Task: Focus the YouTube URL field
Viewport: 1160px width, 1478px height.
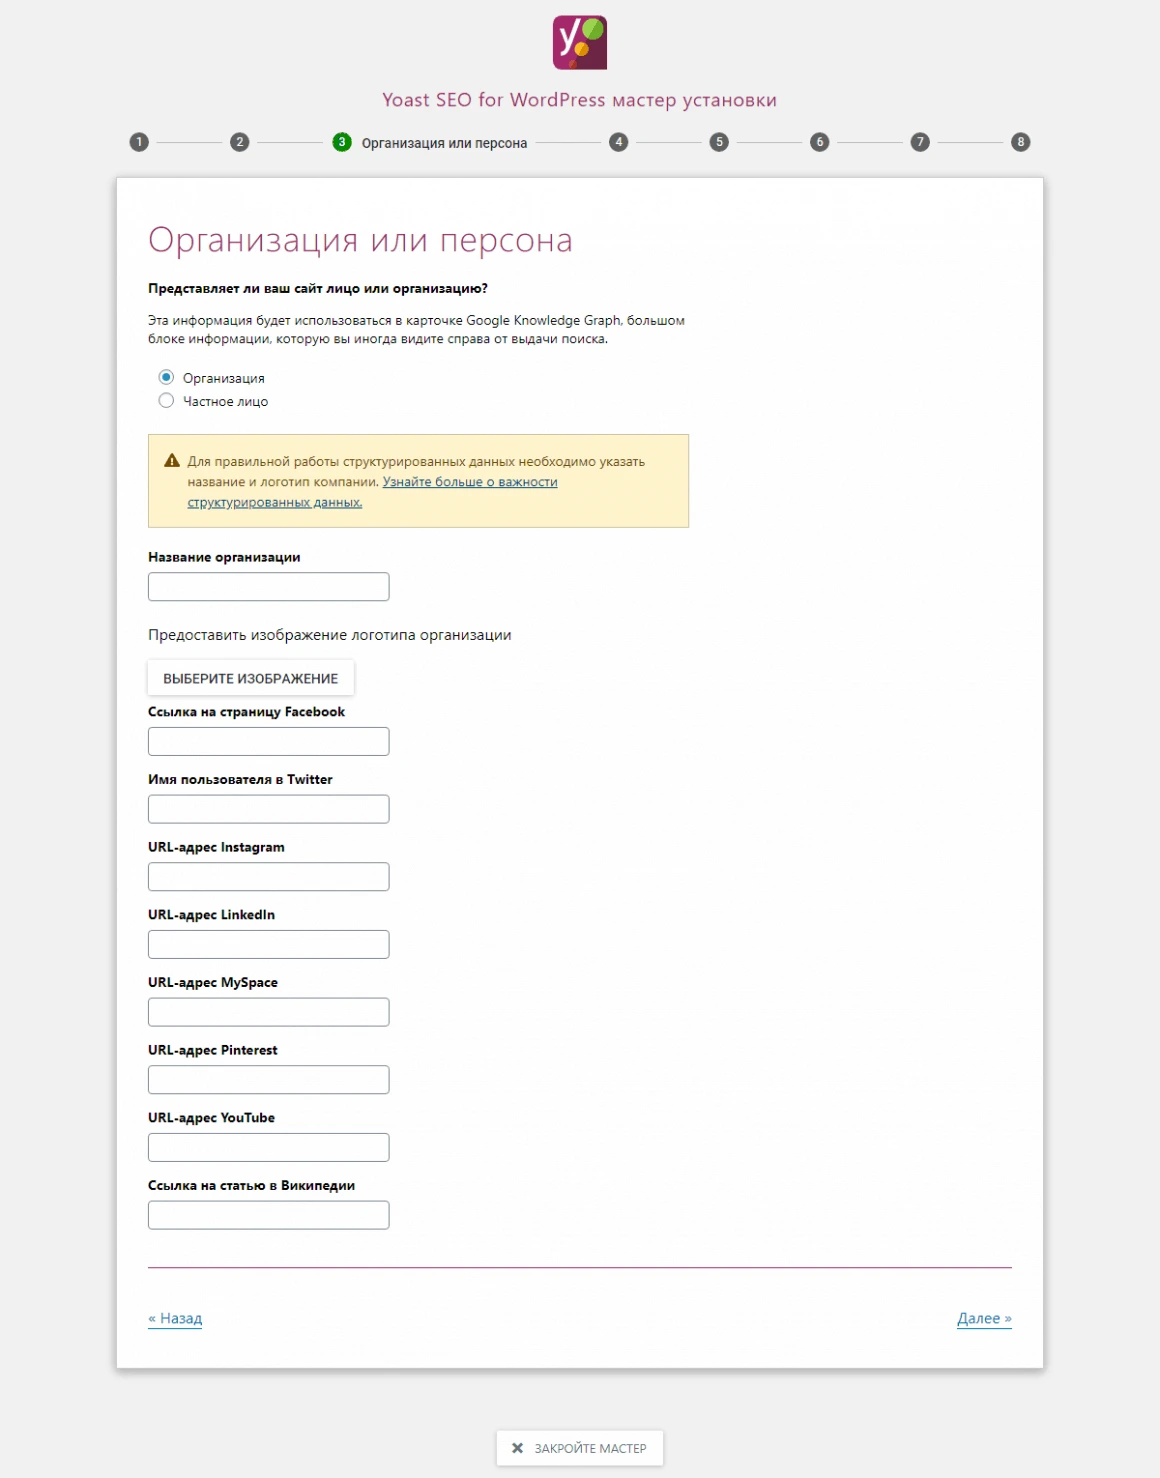Action: pos(269,1147)
